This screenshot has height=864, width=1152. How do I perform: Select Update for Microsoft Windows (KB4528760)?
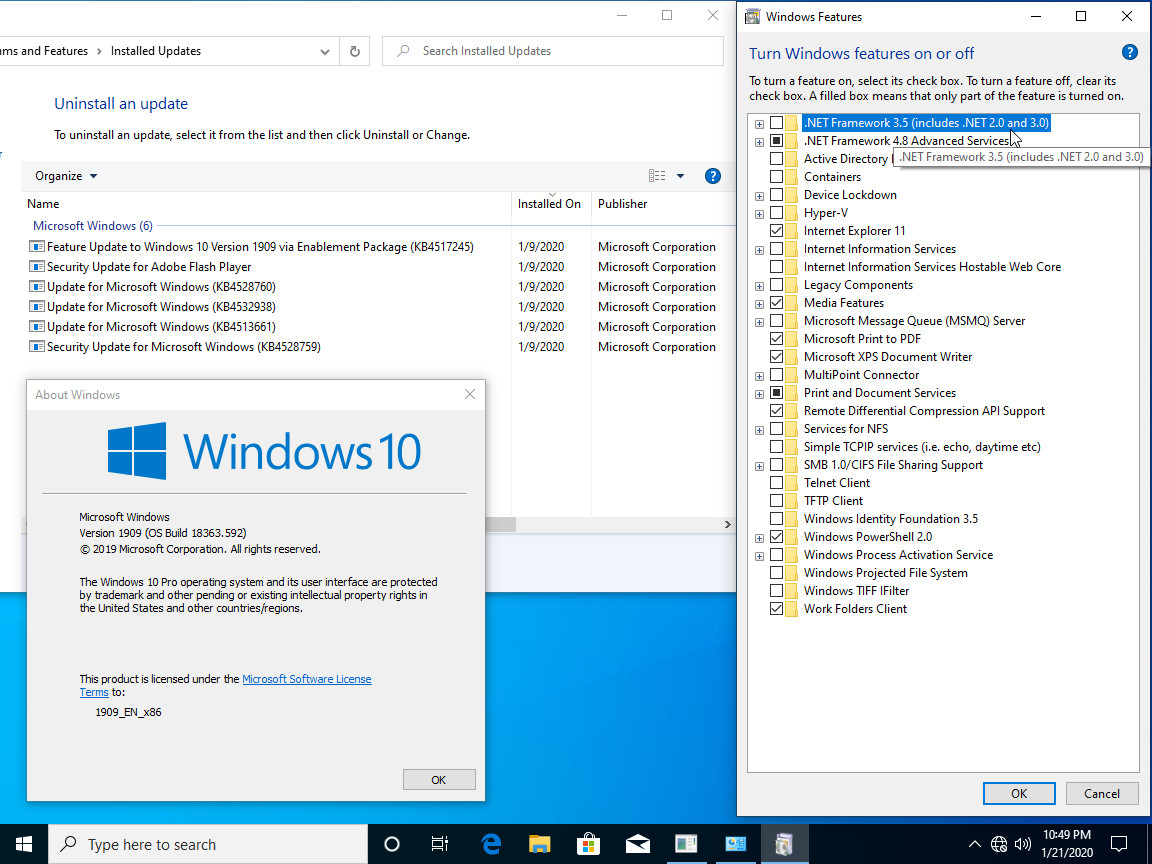(161, 287)
